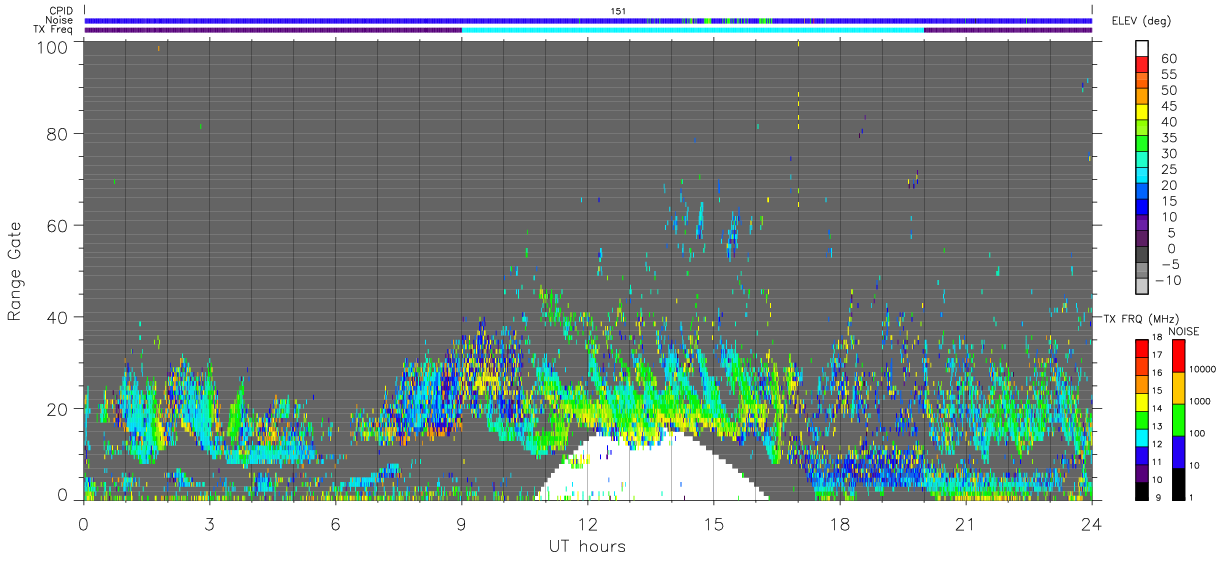Click the cyan section of the TX Freq strip
This screenshot has height=567, width=1228.
coord(692,30)
